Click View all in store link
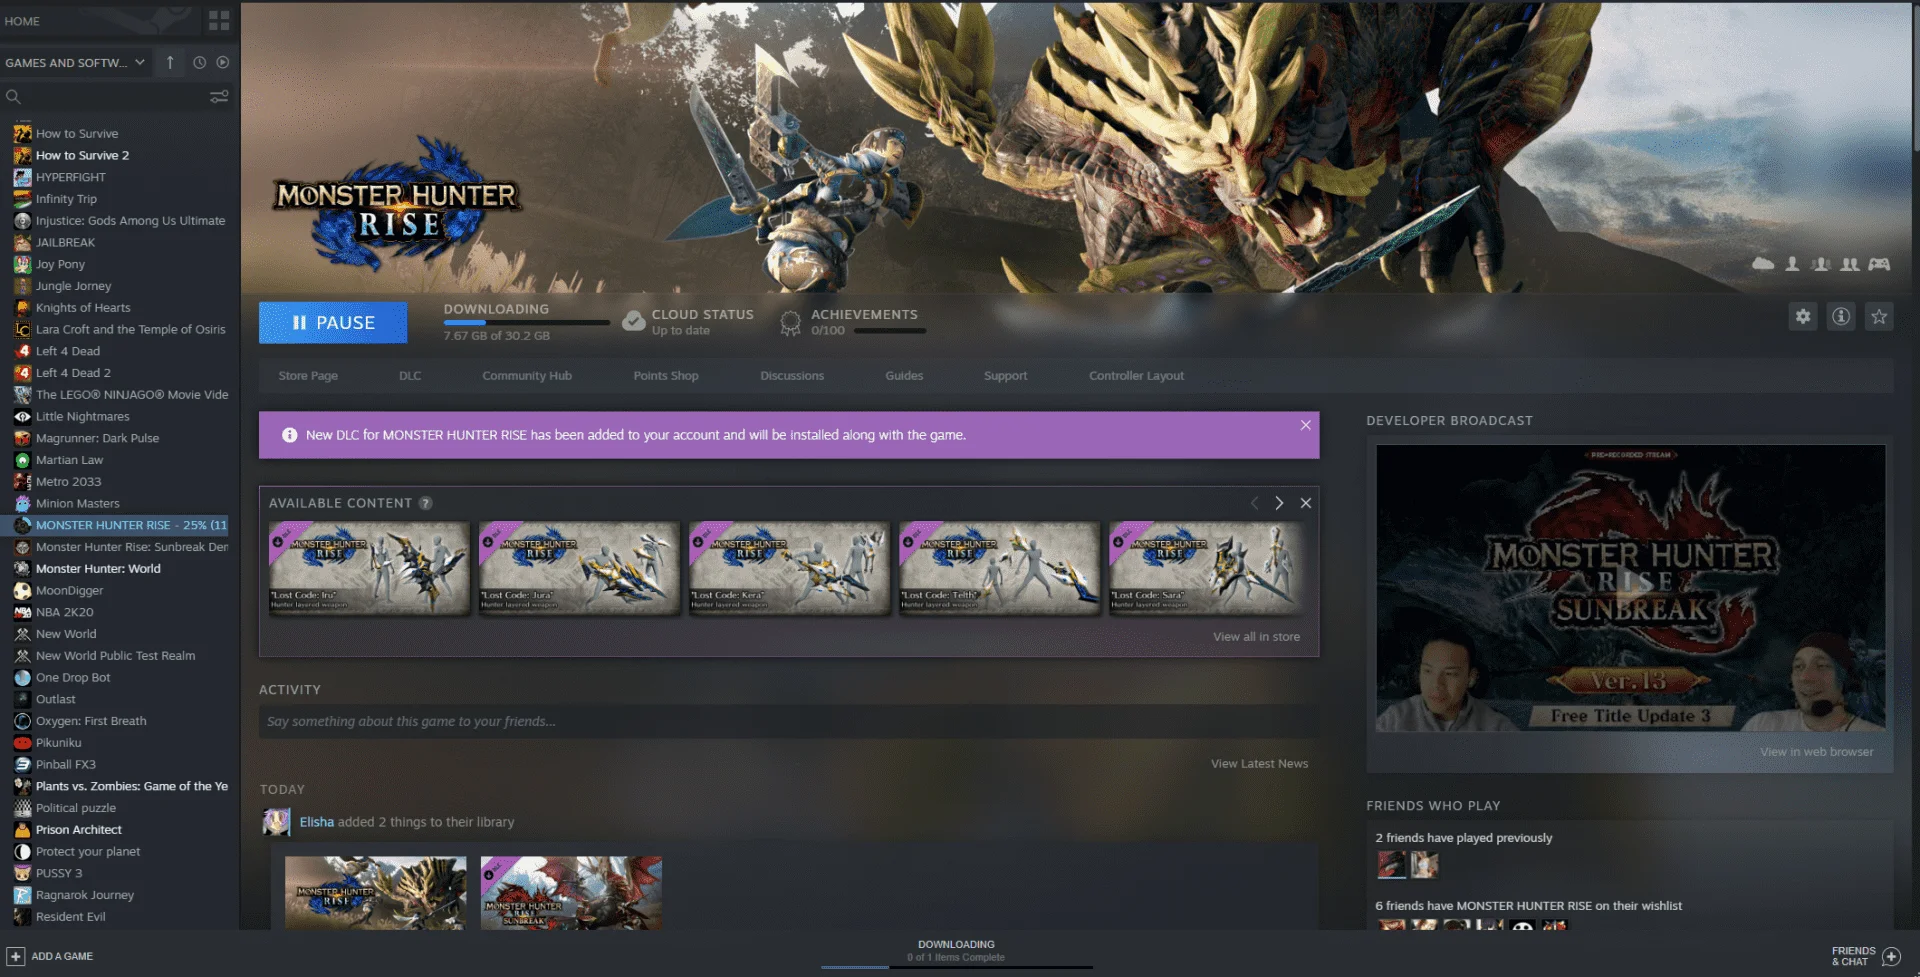This screenshot has height=977, width=1920. (x=1256, y=637)
